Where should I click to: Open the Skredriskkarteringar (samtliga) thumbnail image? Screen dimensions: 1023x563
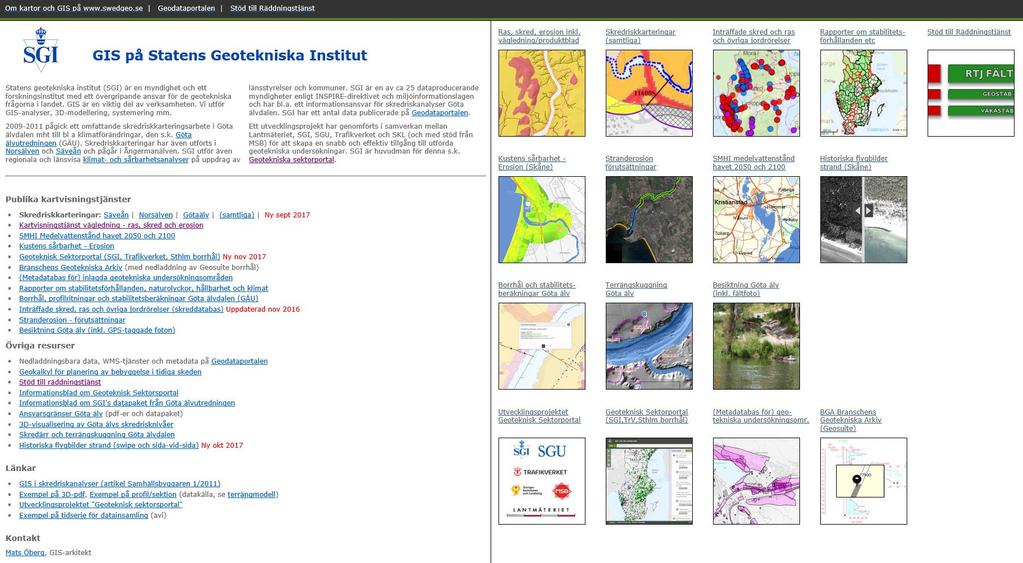coord(649,93)
